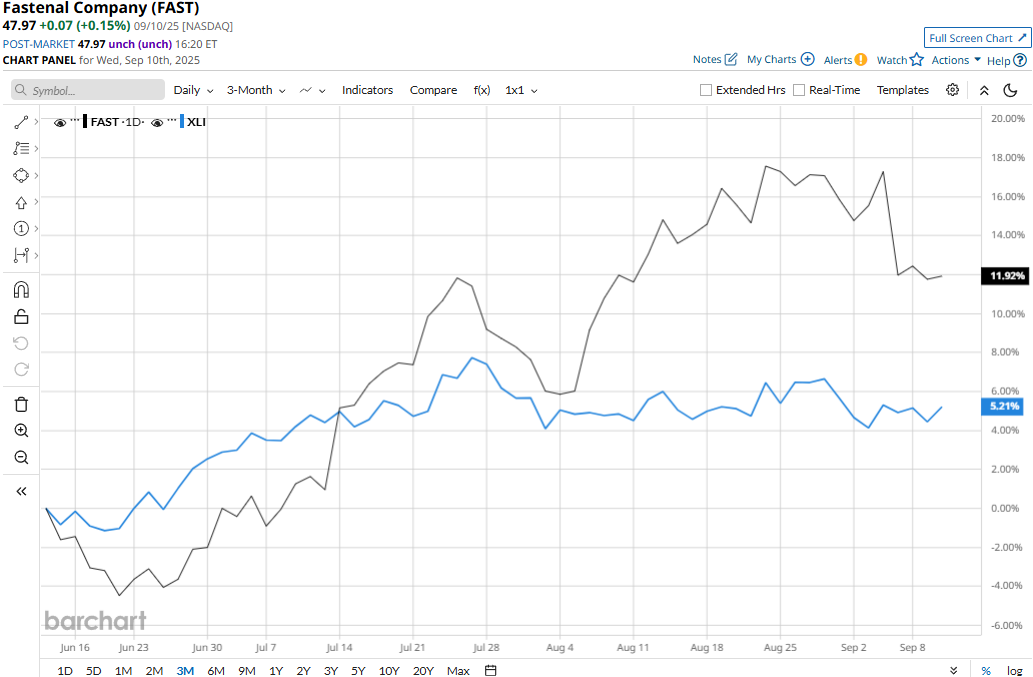Open the chart type line dropdown
Screen dimensions: 1033x677
coord(312,90)
